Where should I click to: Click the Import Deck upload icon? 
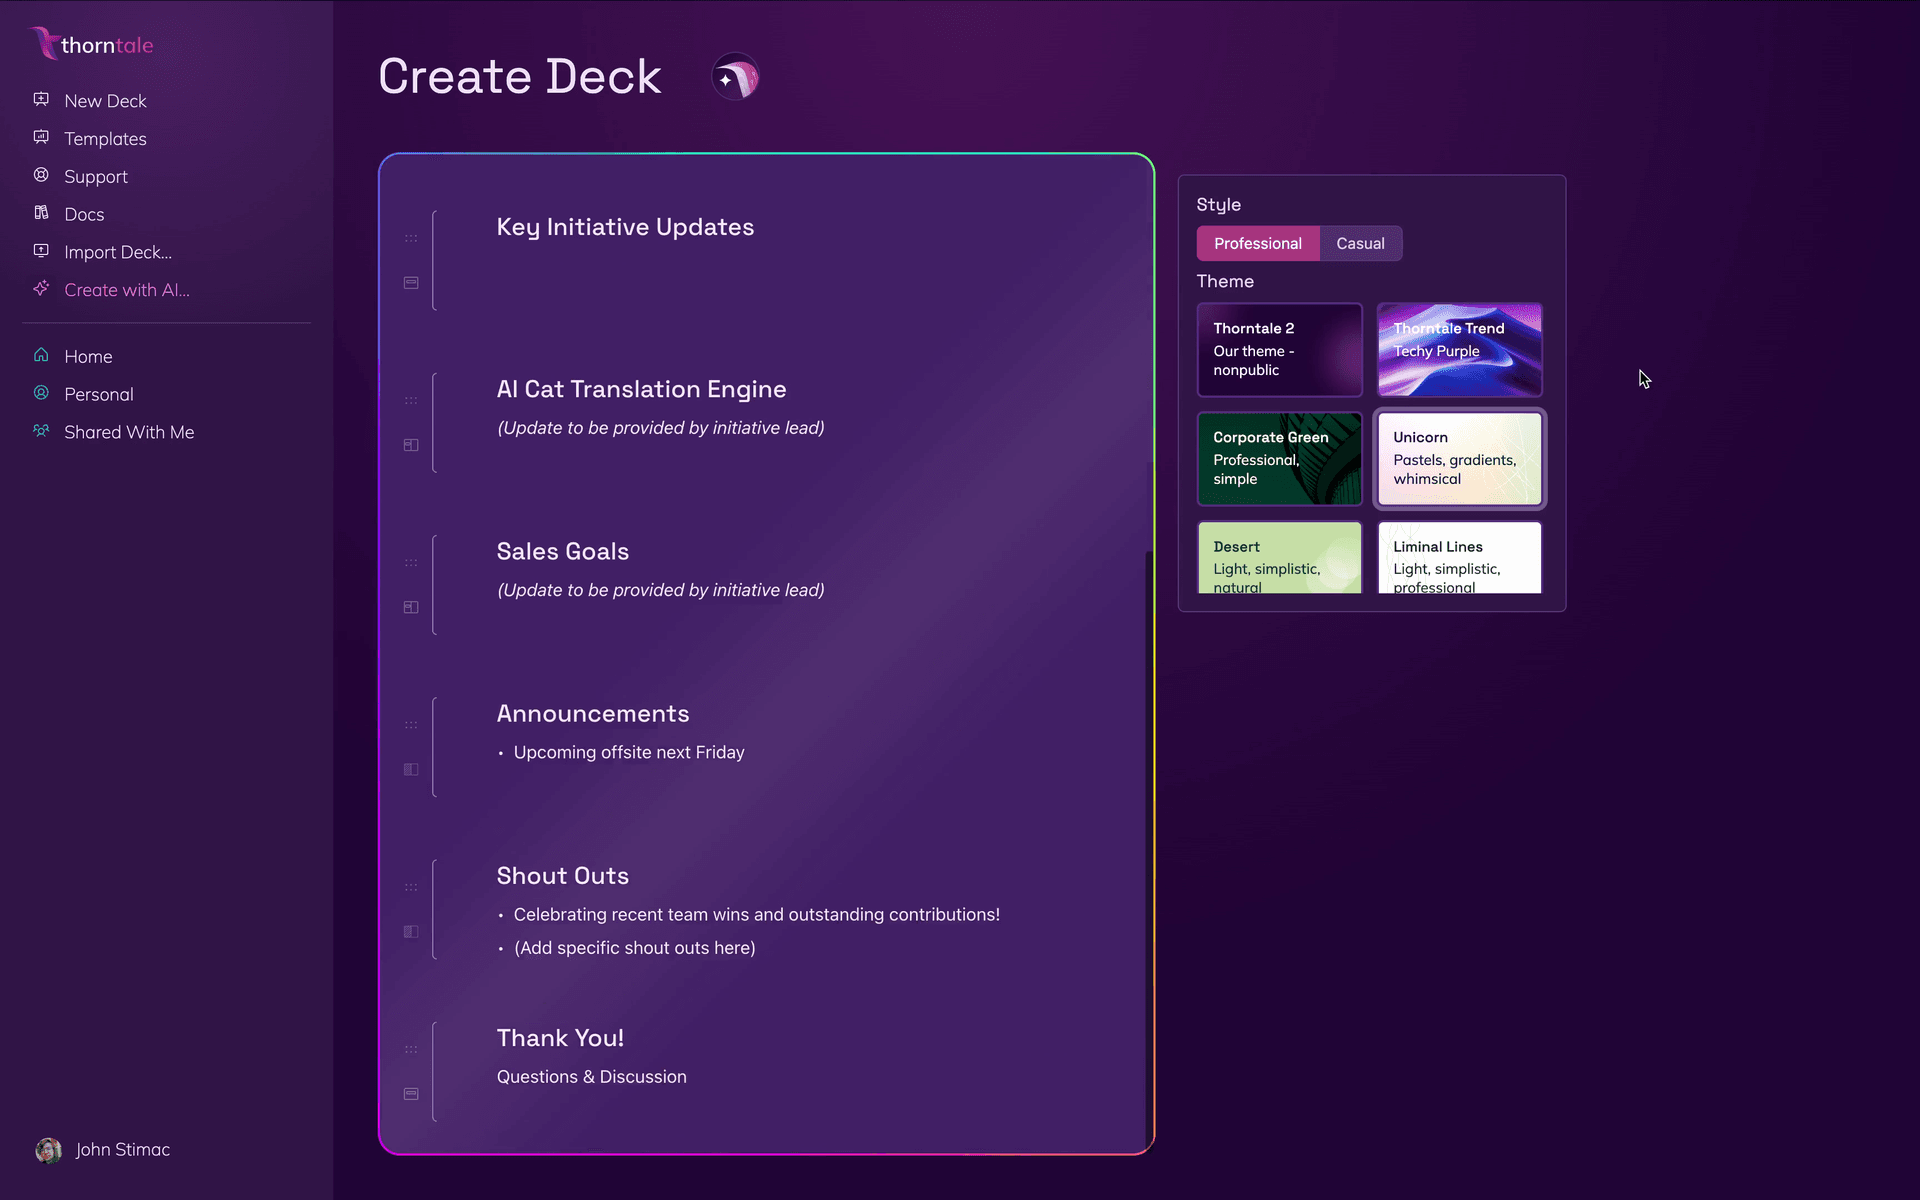pos(41,251)
